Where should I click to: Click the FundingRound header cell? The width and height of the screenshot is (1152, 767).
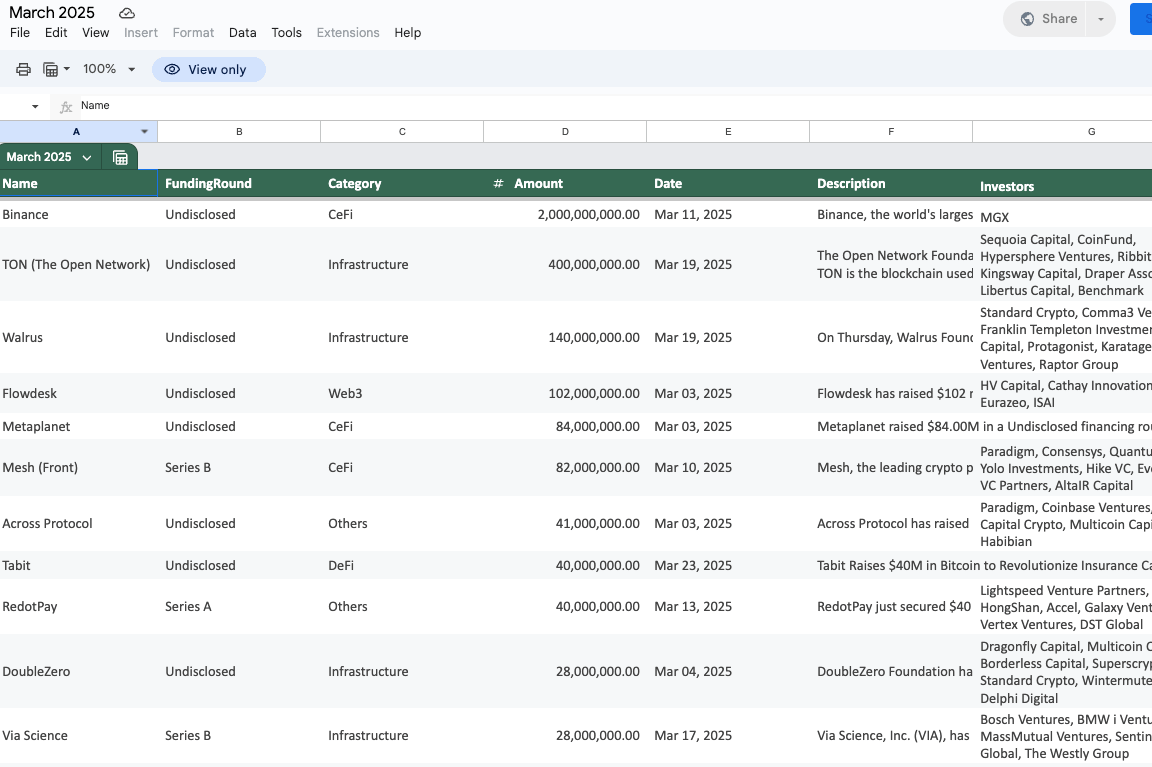coord(239,184)
